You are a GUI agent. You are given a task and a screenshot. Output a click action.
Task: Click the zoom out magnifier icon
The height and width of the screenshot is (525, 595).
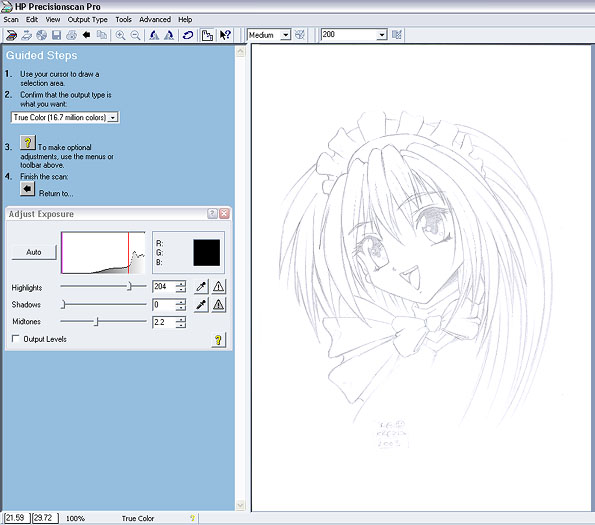135,35
